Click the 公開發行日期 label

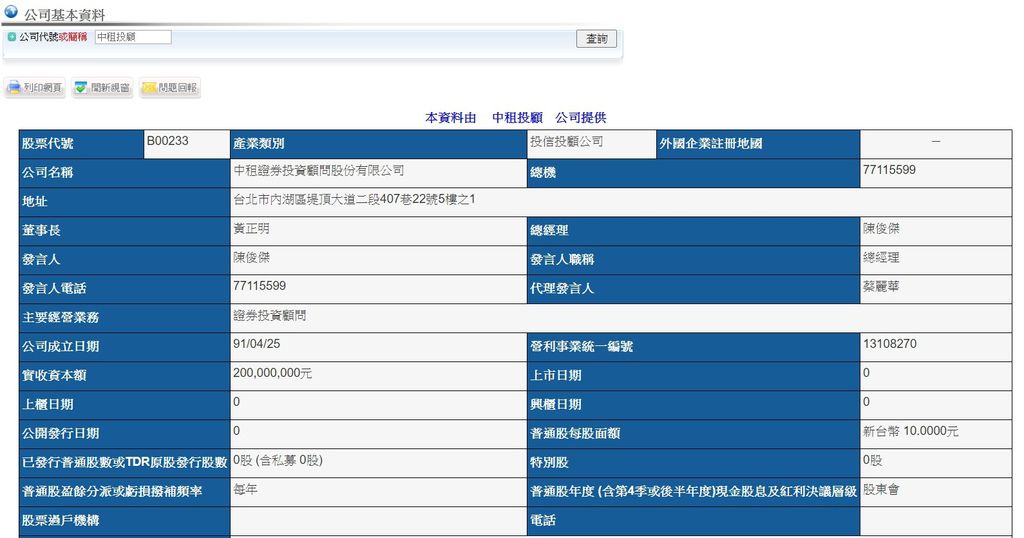[60, 434]
